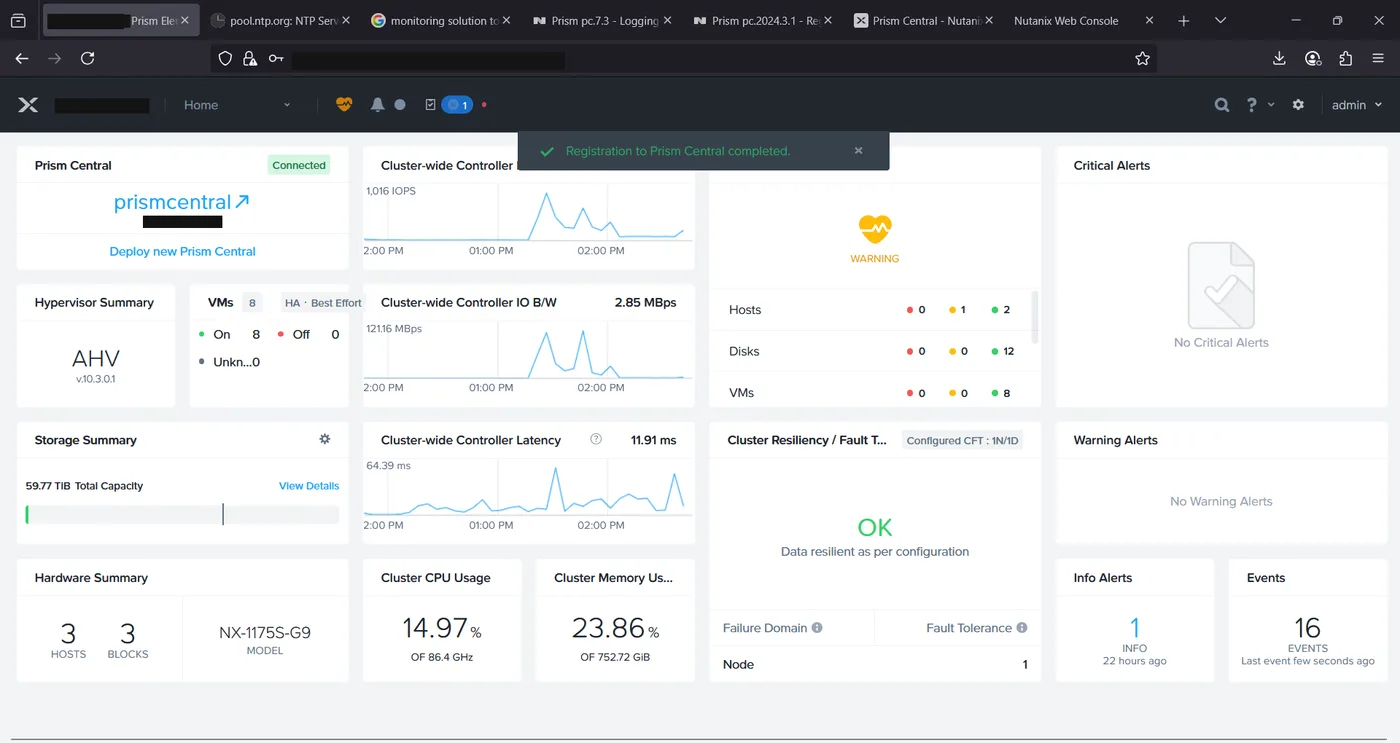
Task: Click the running tasks count badge
Action: (457, 104)
